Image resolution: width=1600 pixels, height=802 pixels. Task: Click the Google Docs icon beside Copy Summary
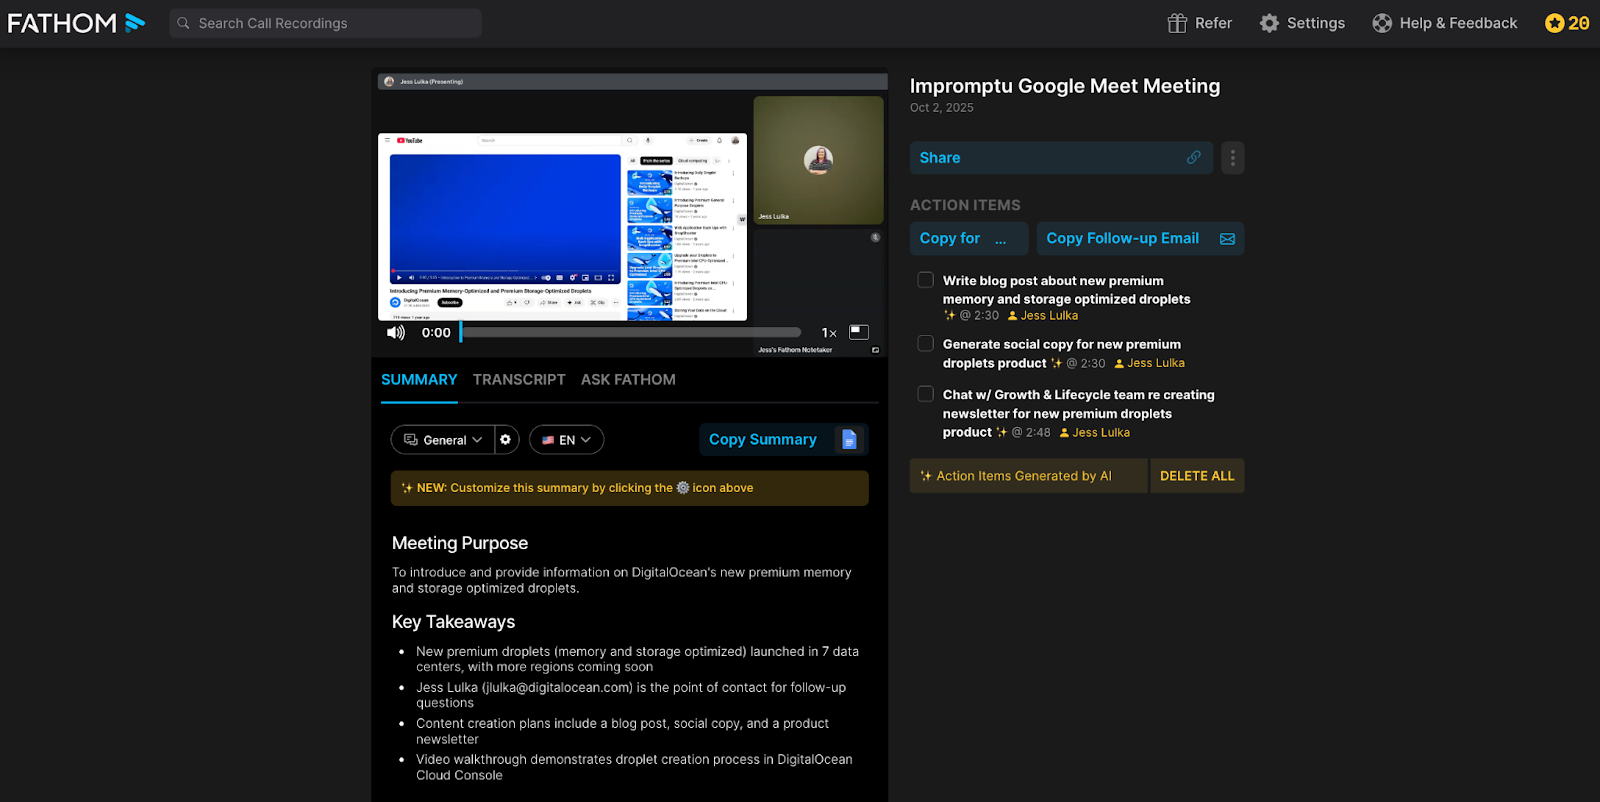point(849,440)
